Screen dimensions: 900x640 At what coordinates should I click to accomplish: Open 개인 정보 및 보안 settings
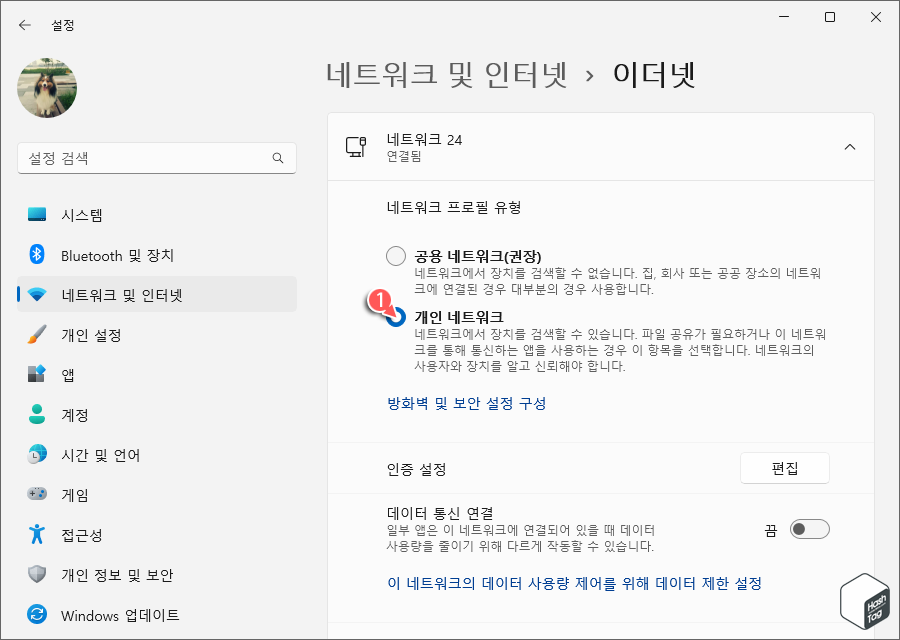[x=115, y=575]
